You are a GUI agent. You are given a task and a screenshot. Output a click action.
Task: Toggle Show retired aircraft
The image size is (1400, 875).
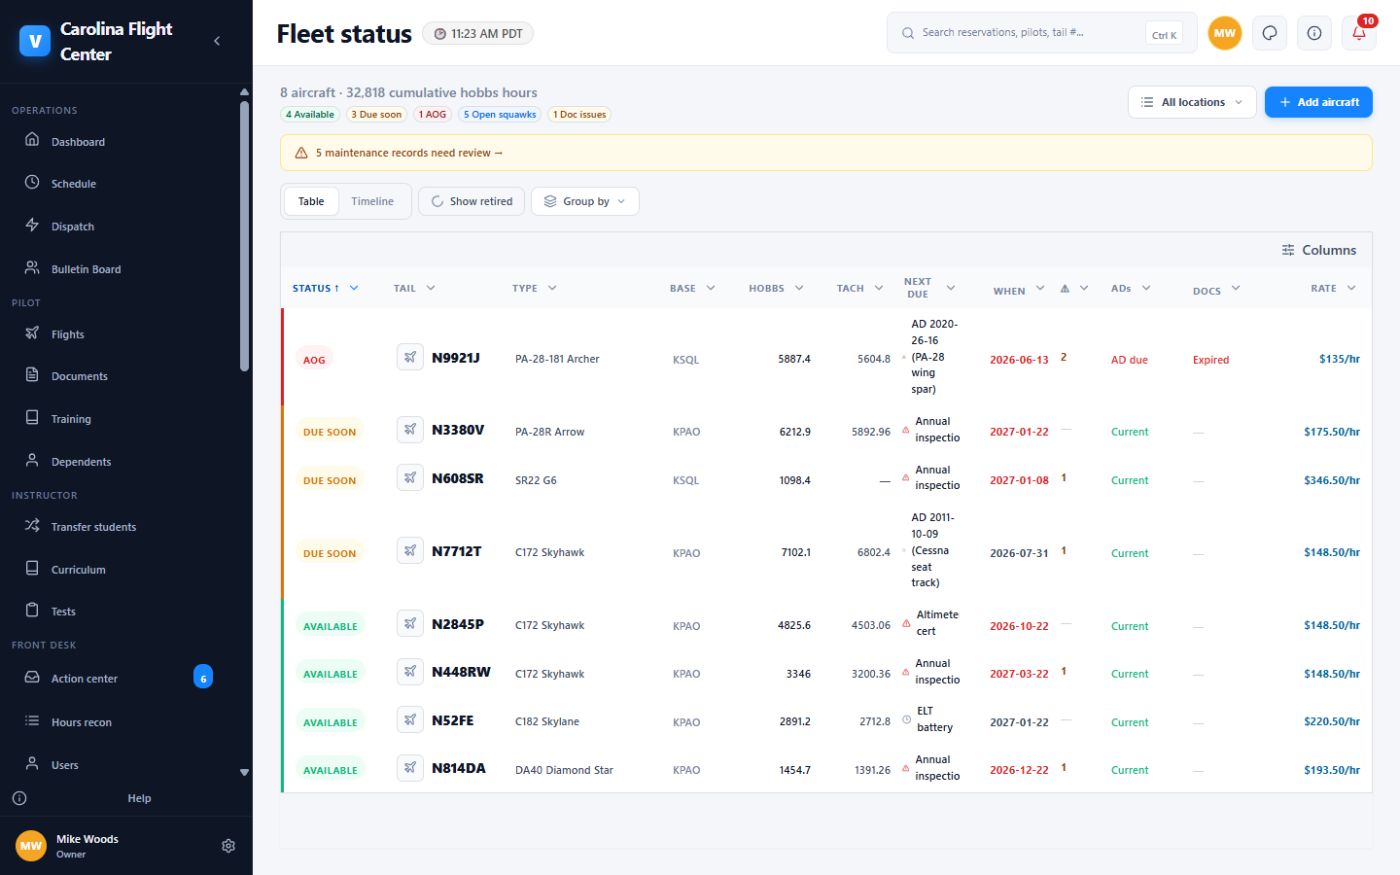point(471,201)
